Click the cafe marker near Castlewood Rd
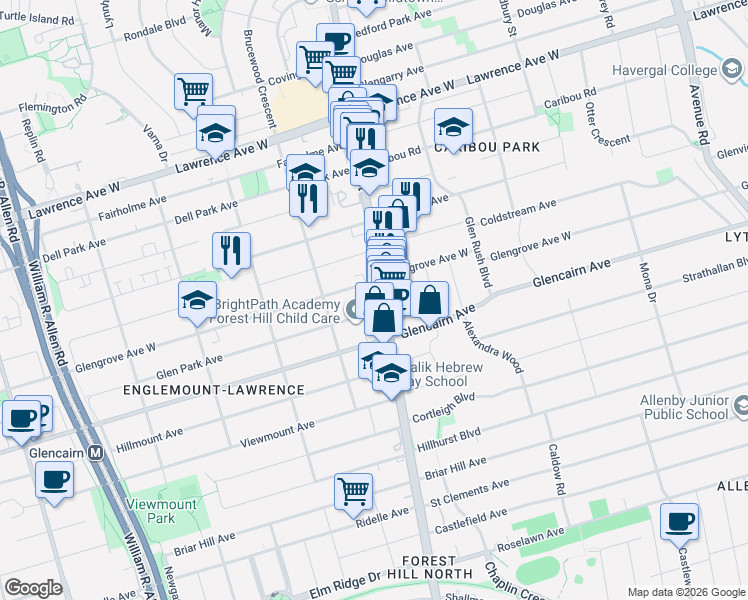This screenshot has height=600, width=748. (x=679, y=521)
